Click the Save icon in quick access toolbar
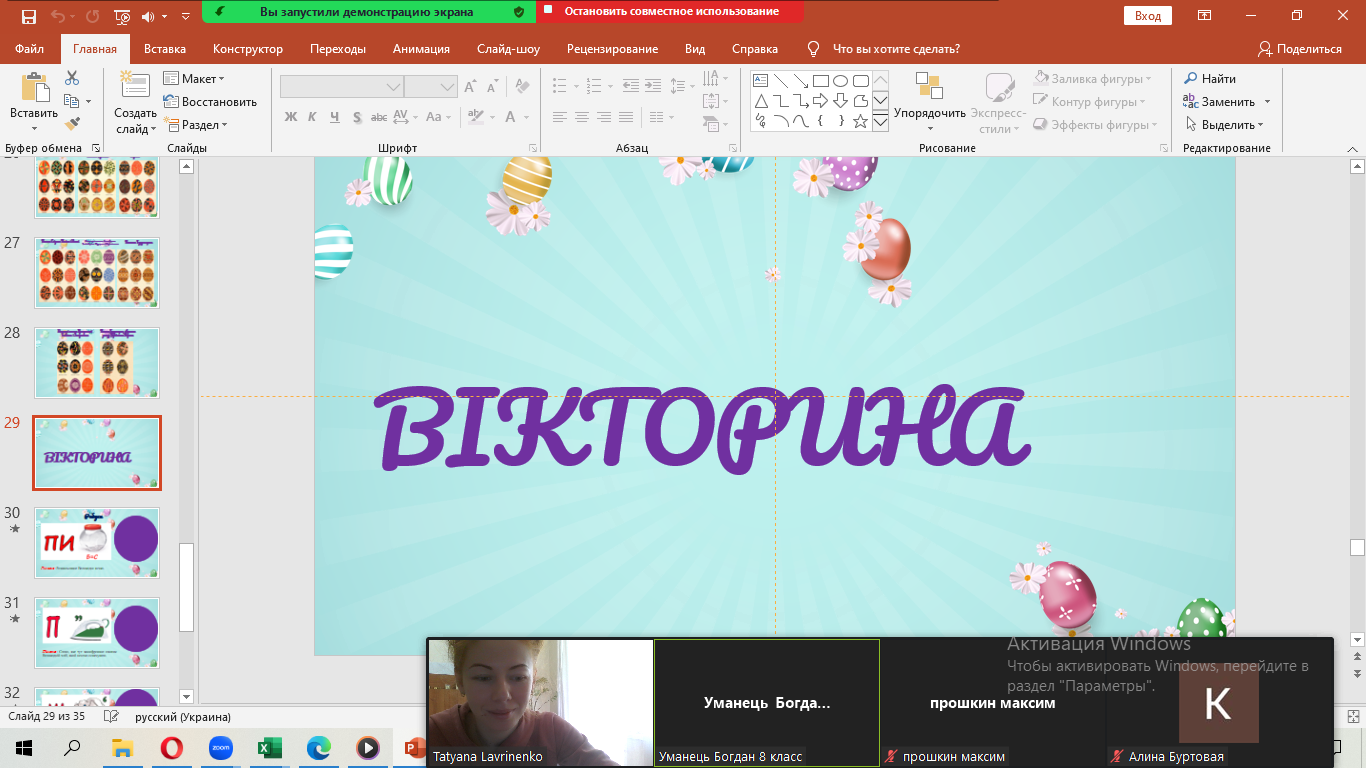 [x=28, y=16]
